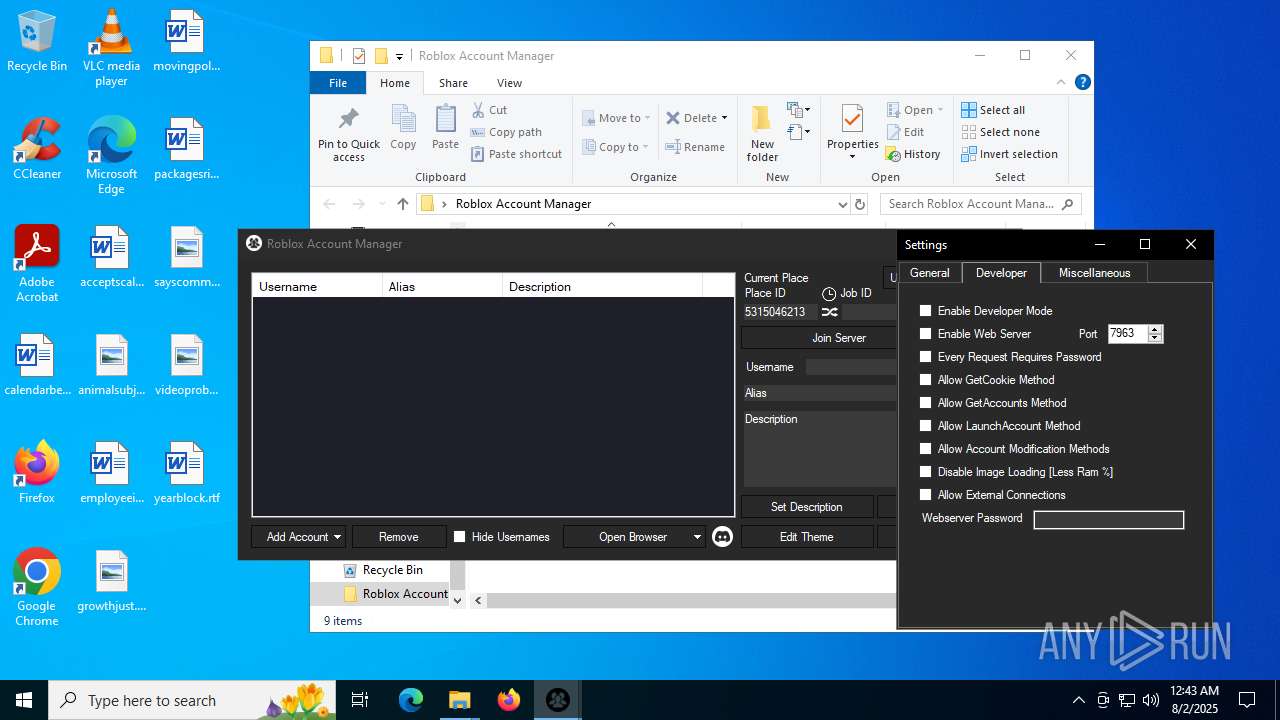Open Microsoft Edge from the taskbar
The width and height of the screenshot is (1280, 720).
pos(411,700)
